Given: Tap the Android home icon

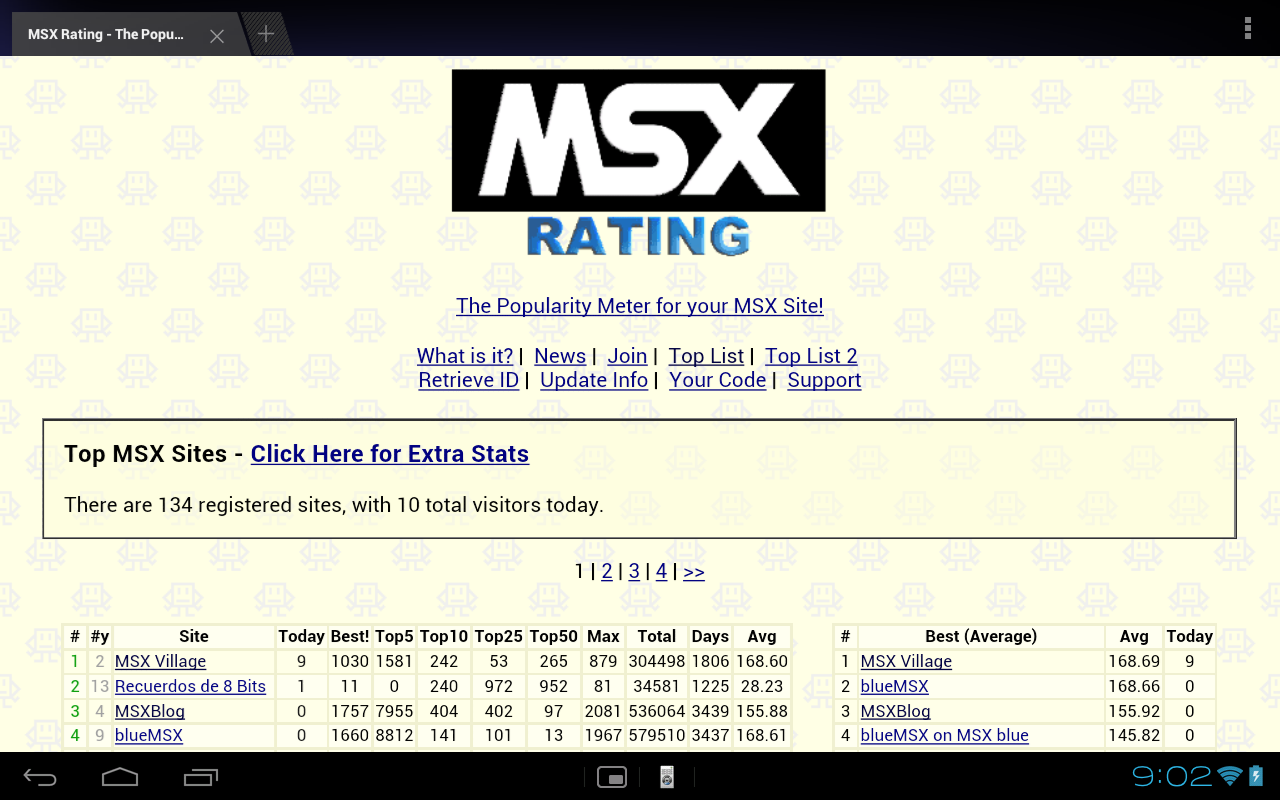Looking at the screenshot, I should point(120,777).
